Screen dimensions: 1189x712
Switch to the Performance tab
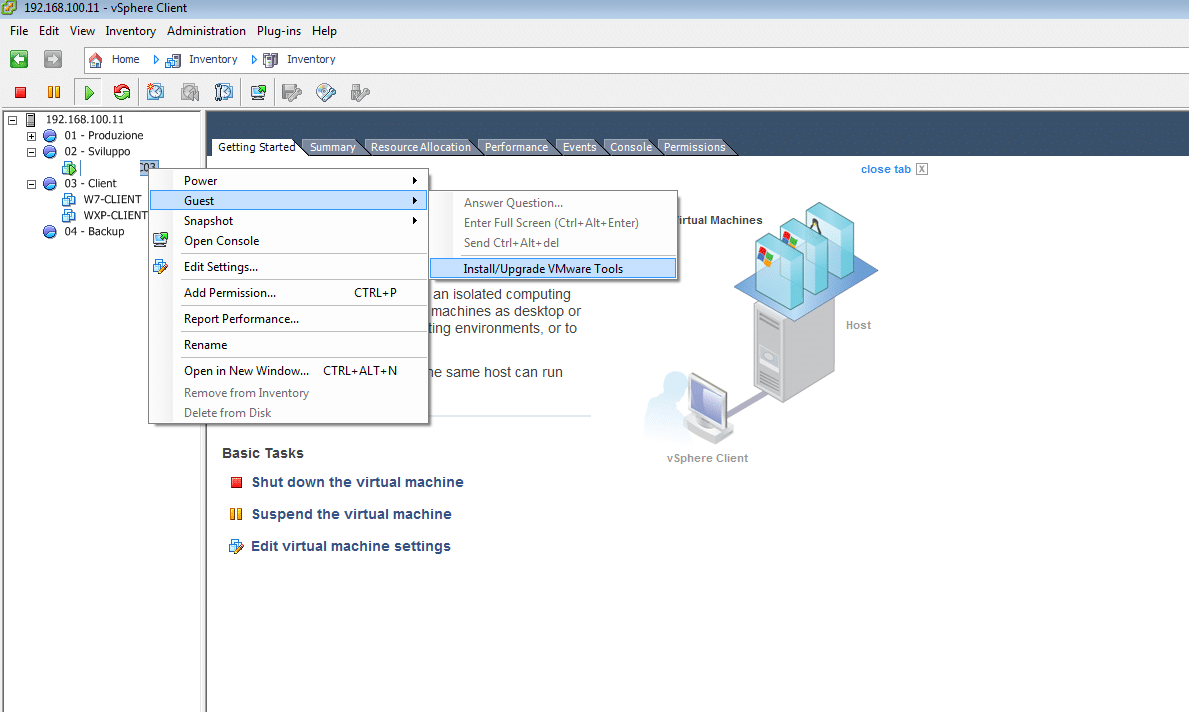(x=516, y=147)
